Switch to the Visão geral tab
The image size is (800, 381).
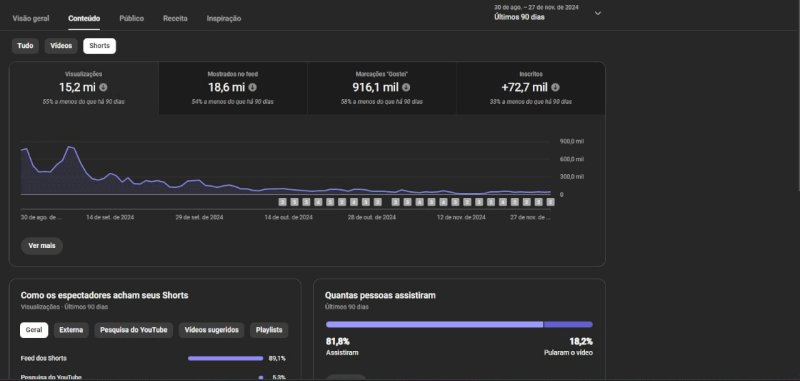coord(31,18)
